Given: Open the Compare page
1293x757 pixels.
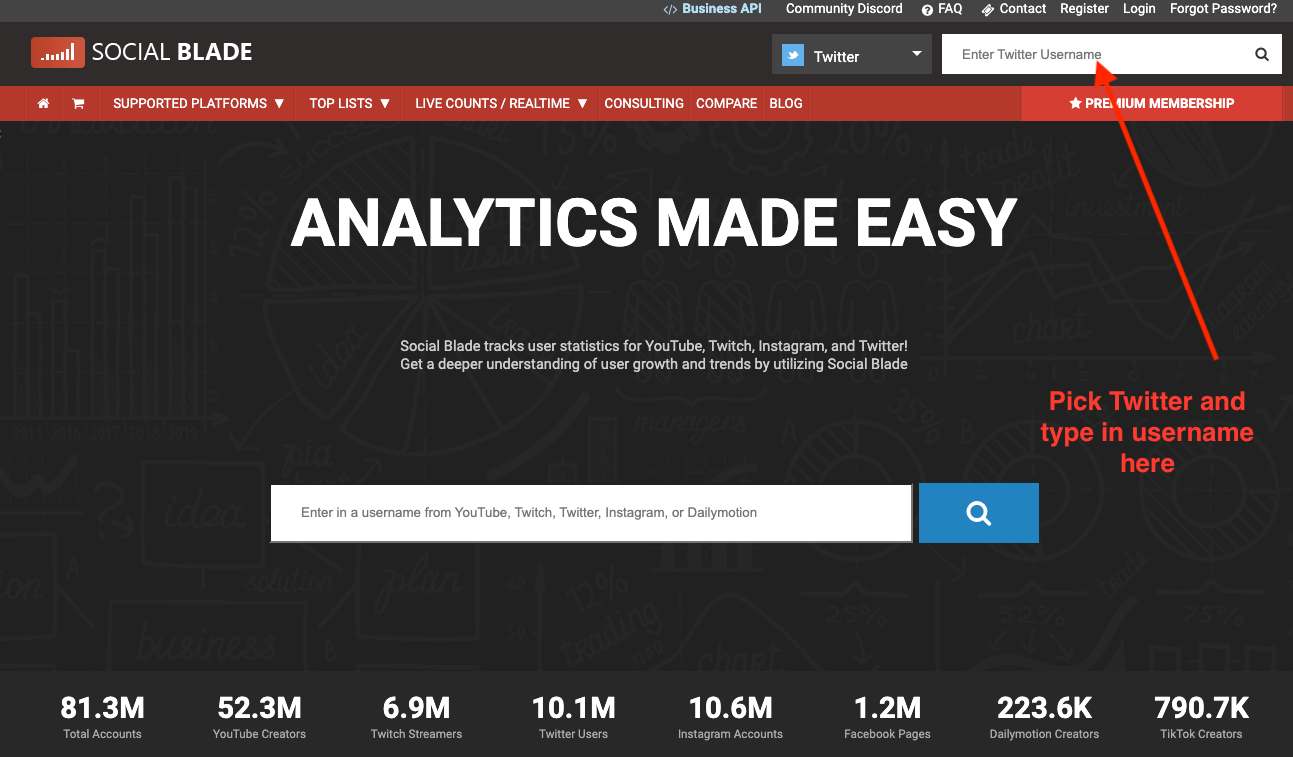Looking at the screenshot, I should [x=727, y=103].
